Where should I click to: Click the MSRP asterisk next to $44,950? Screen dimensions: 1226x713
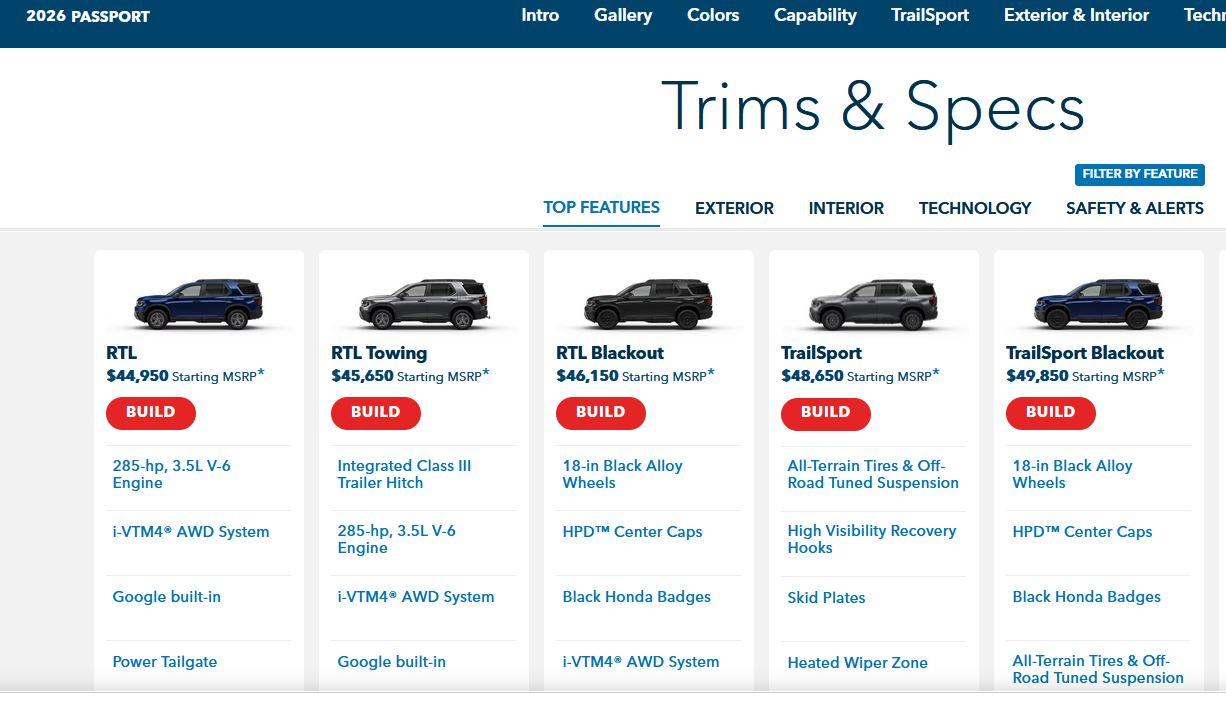pos(261,374)
